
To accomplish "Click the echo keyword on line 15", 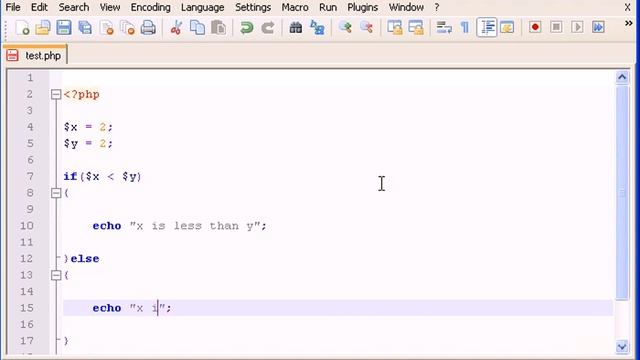I will 107,308.
